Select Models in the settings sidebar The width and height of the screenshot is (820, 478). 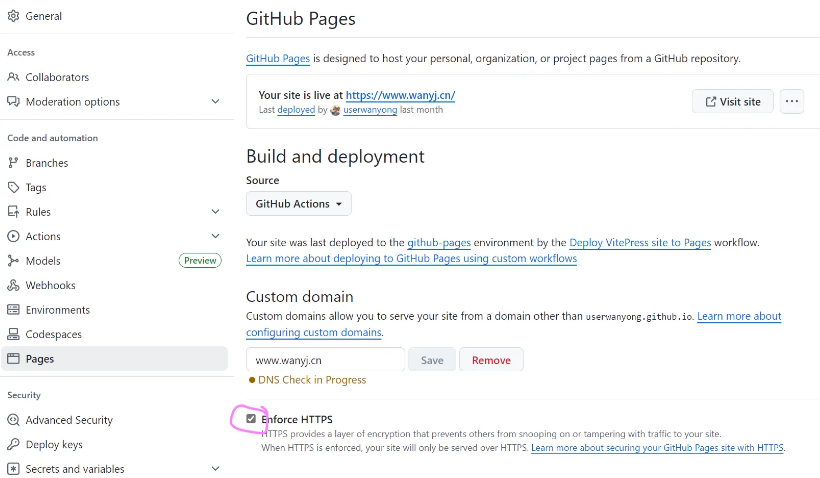pyautogui.click(x=43, y=261)
